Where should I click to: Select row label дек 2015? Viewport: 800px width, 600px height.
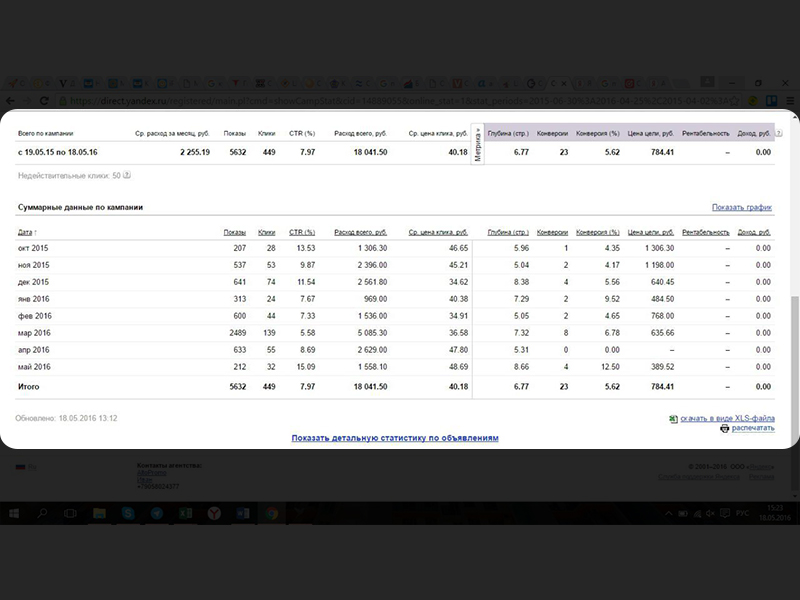point(33,282)
